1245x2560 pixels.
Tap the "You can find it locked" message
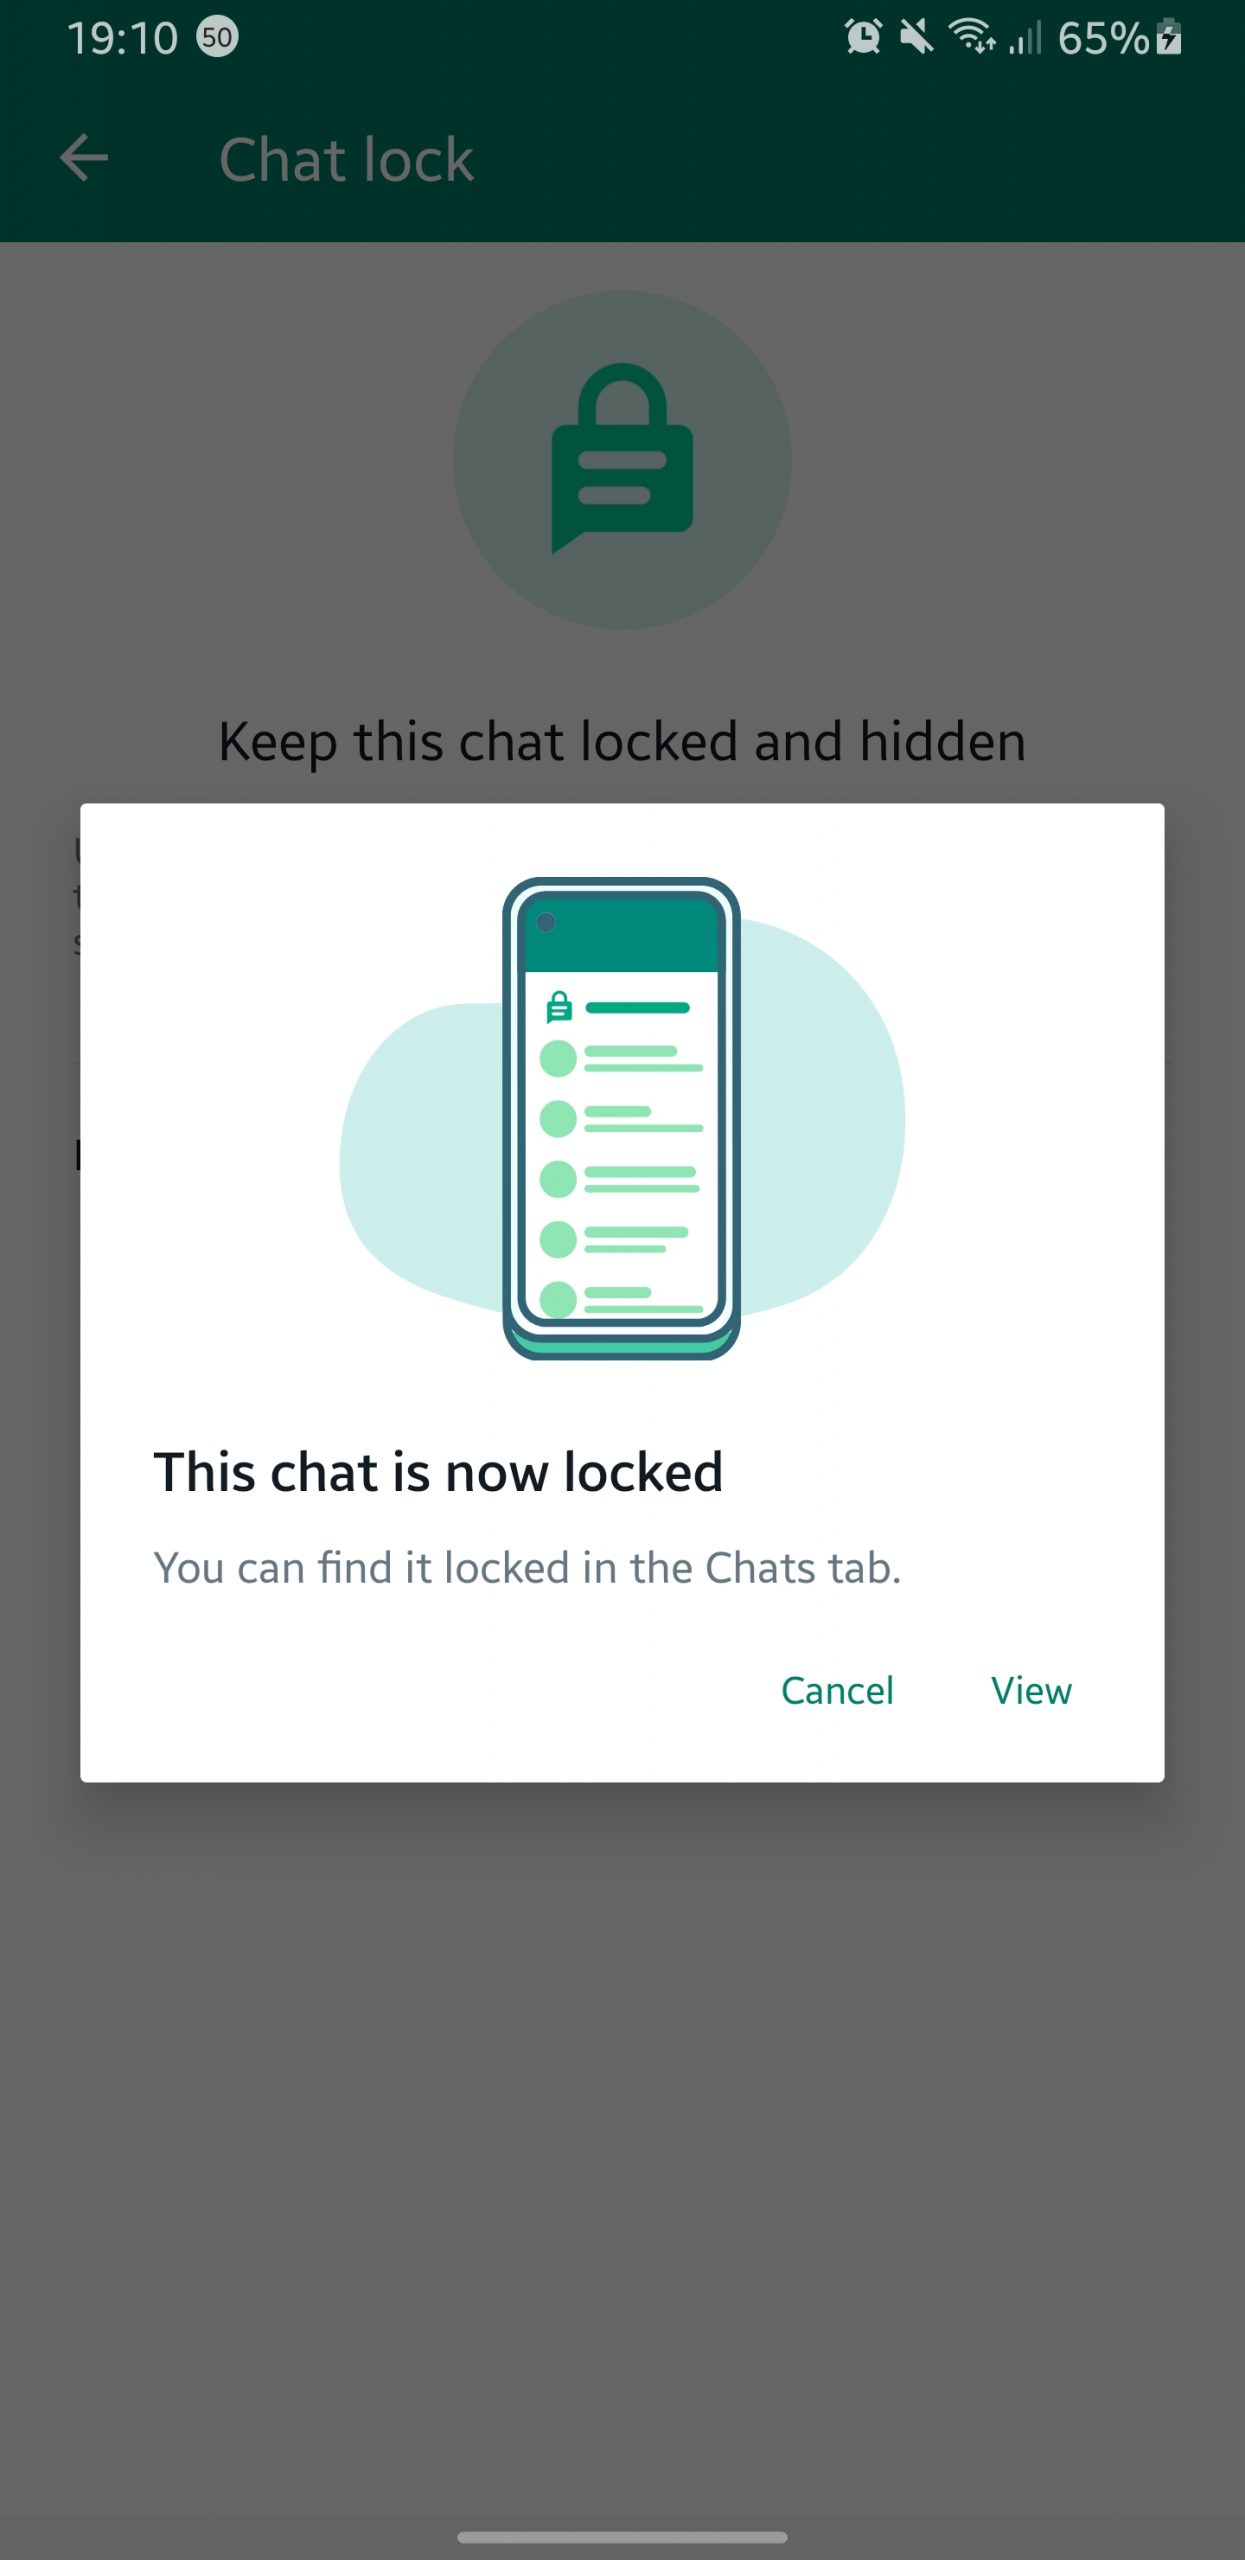click(527, 1568)
